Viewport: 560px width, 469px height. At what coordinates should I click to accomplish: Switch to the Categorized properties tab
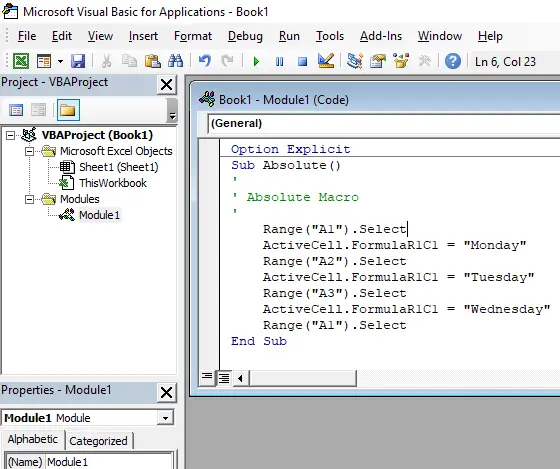[x=98, y=441]
